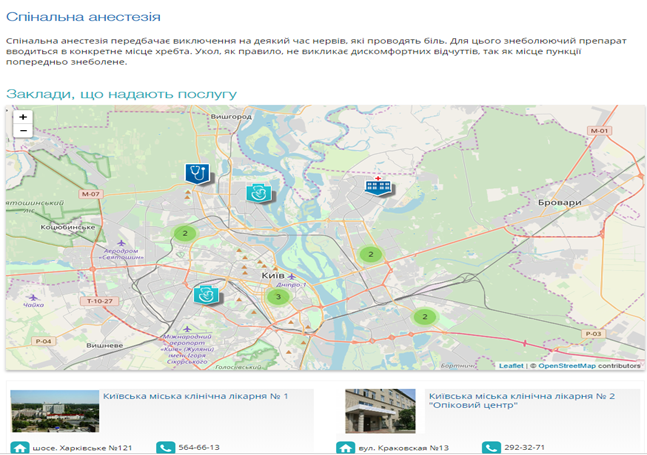647x455 pixels.
Task: Click the photo thumbnail of hospital № 1
Action: pos(54,411)
